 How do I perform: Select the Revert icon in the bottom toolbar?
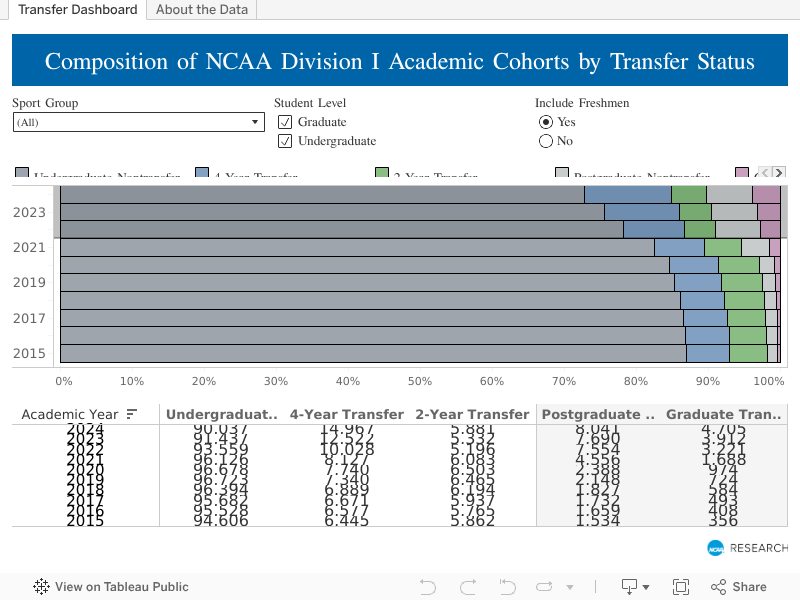coord(507,586)
